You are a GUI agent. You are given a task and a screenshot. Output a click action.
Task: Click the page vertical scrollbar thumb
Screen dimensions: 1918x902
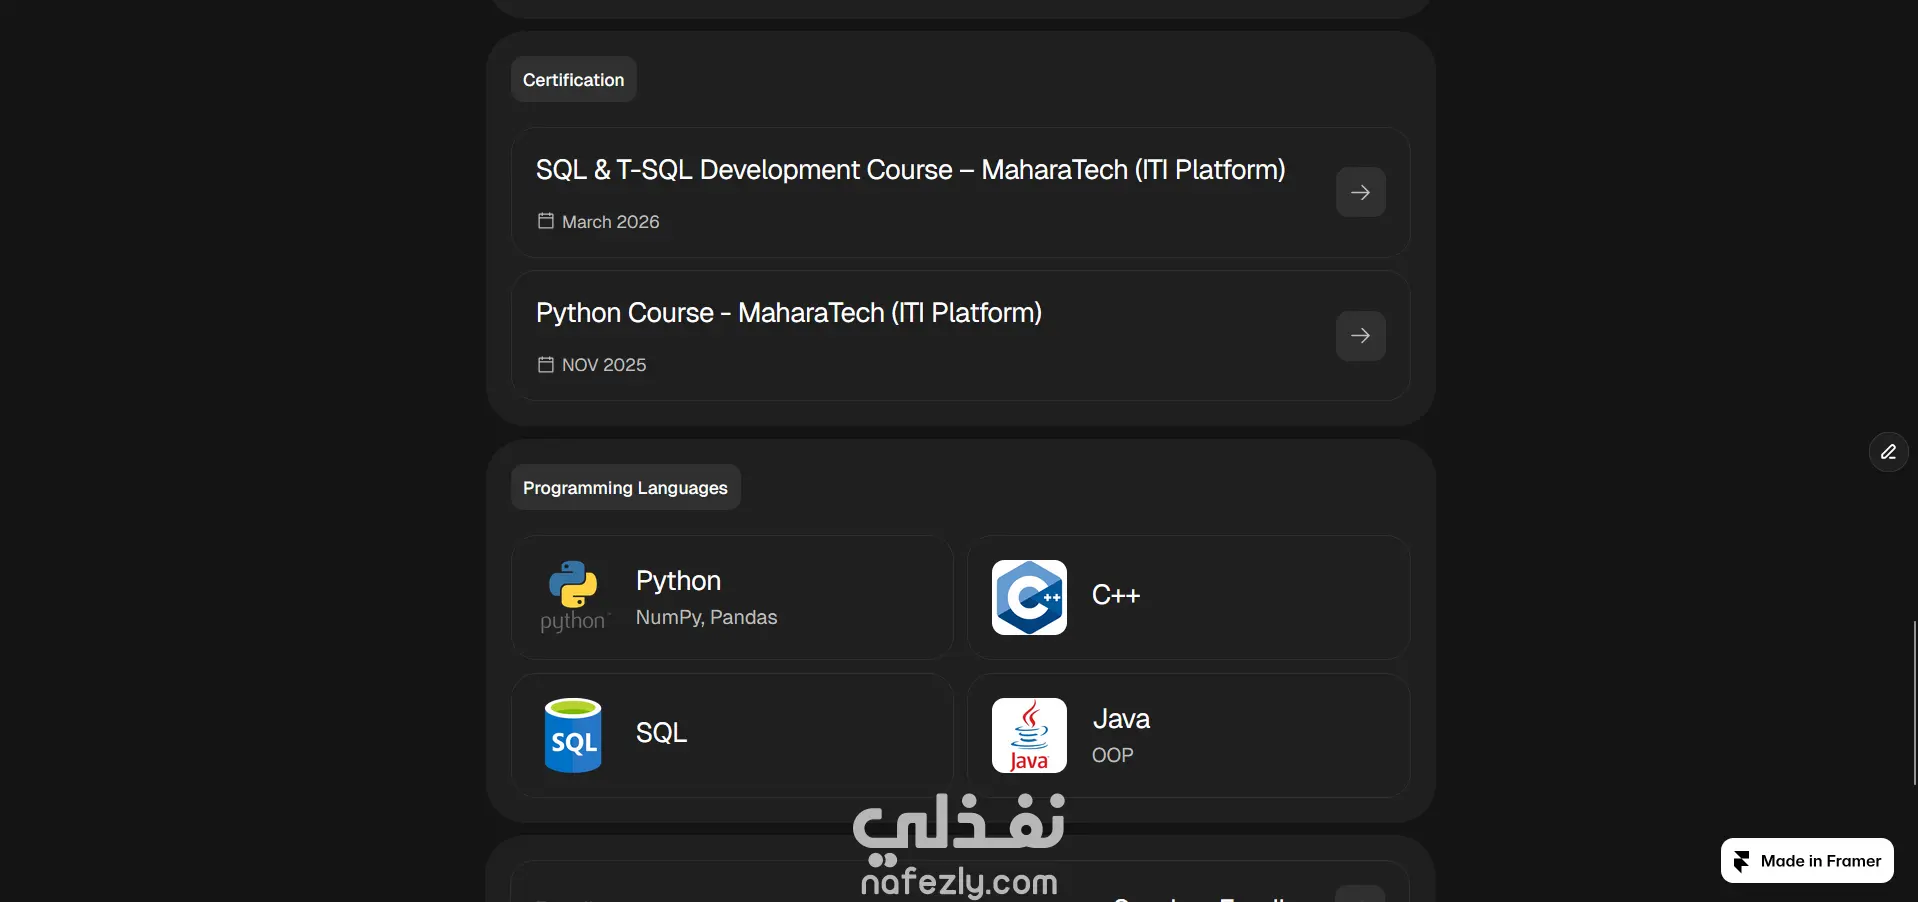click(1914, 702)
